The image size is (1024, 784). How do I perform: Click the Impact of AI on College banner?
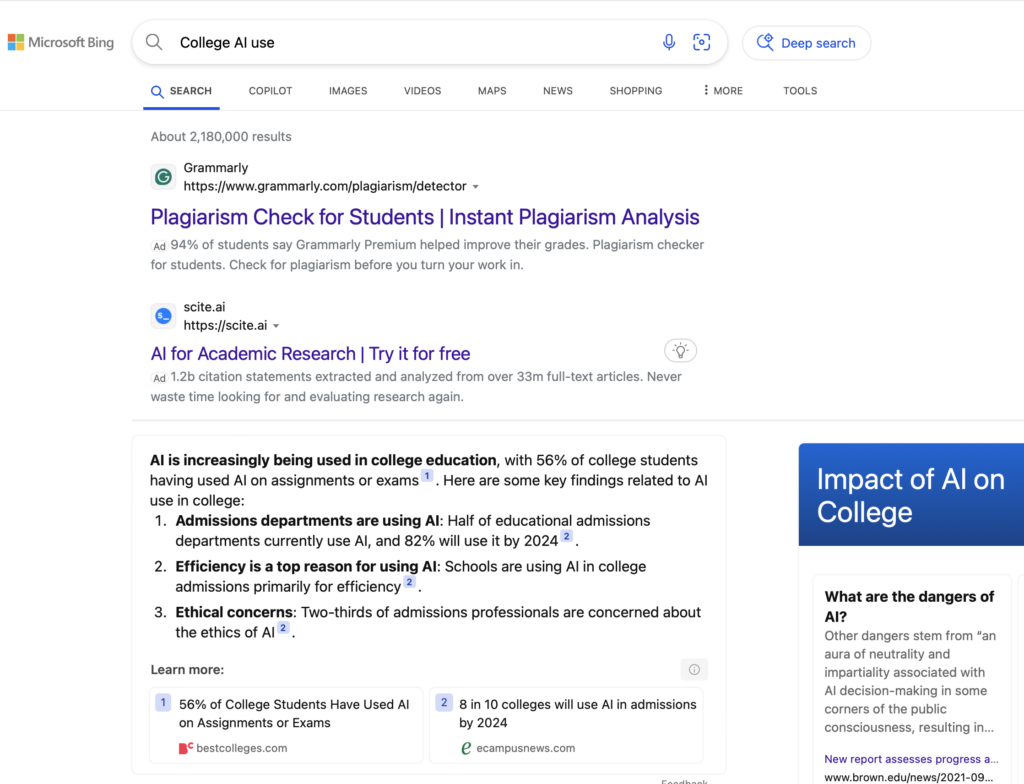click(x=911, y=495)
